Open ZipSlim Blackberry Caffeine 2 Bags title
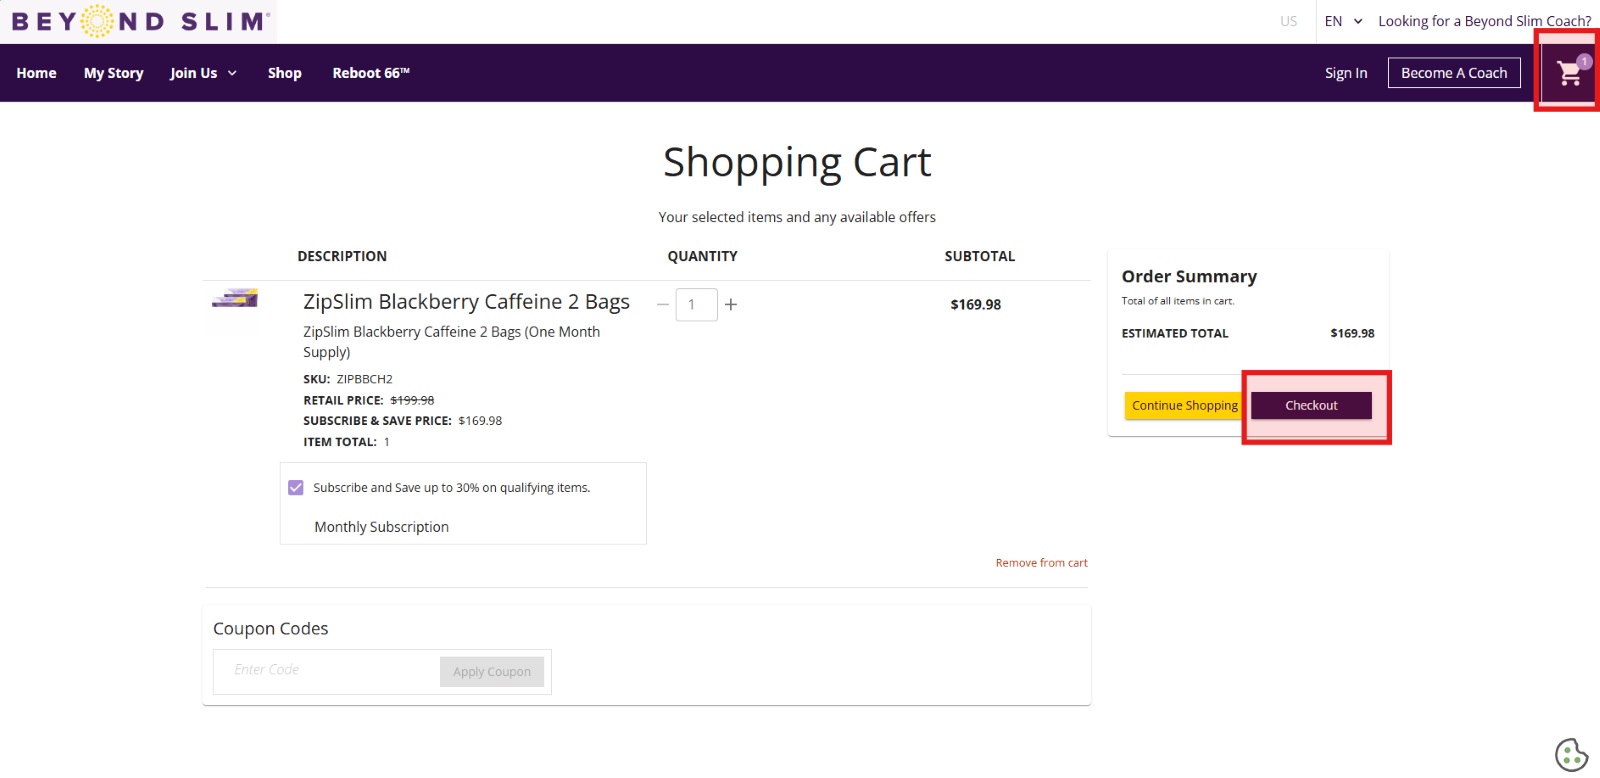This screenshot has height=778, width=1600. pos(466,302)
